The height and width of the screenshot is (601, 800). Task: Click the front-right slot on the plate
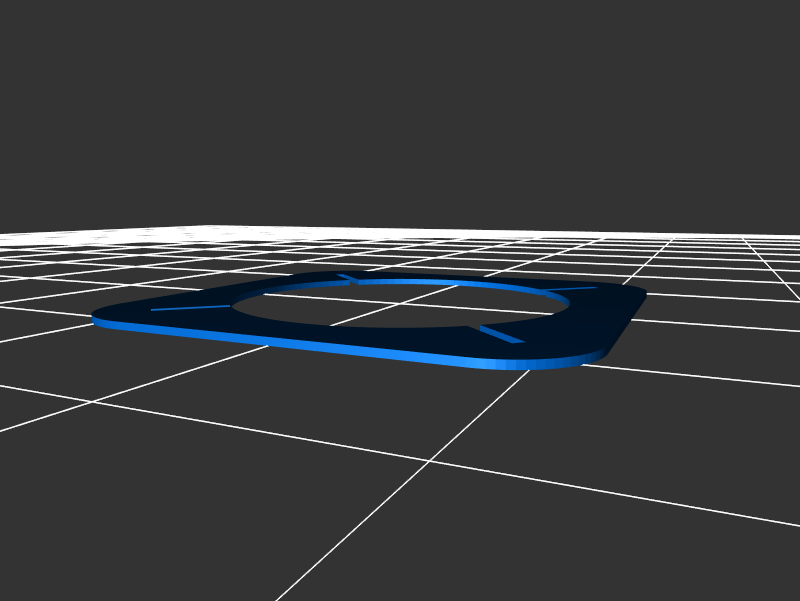point(501,334)
